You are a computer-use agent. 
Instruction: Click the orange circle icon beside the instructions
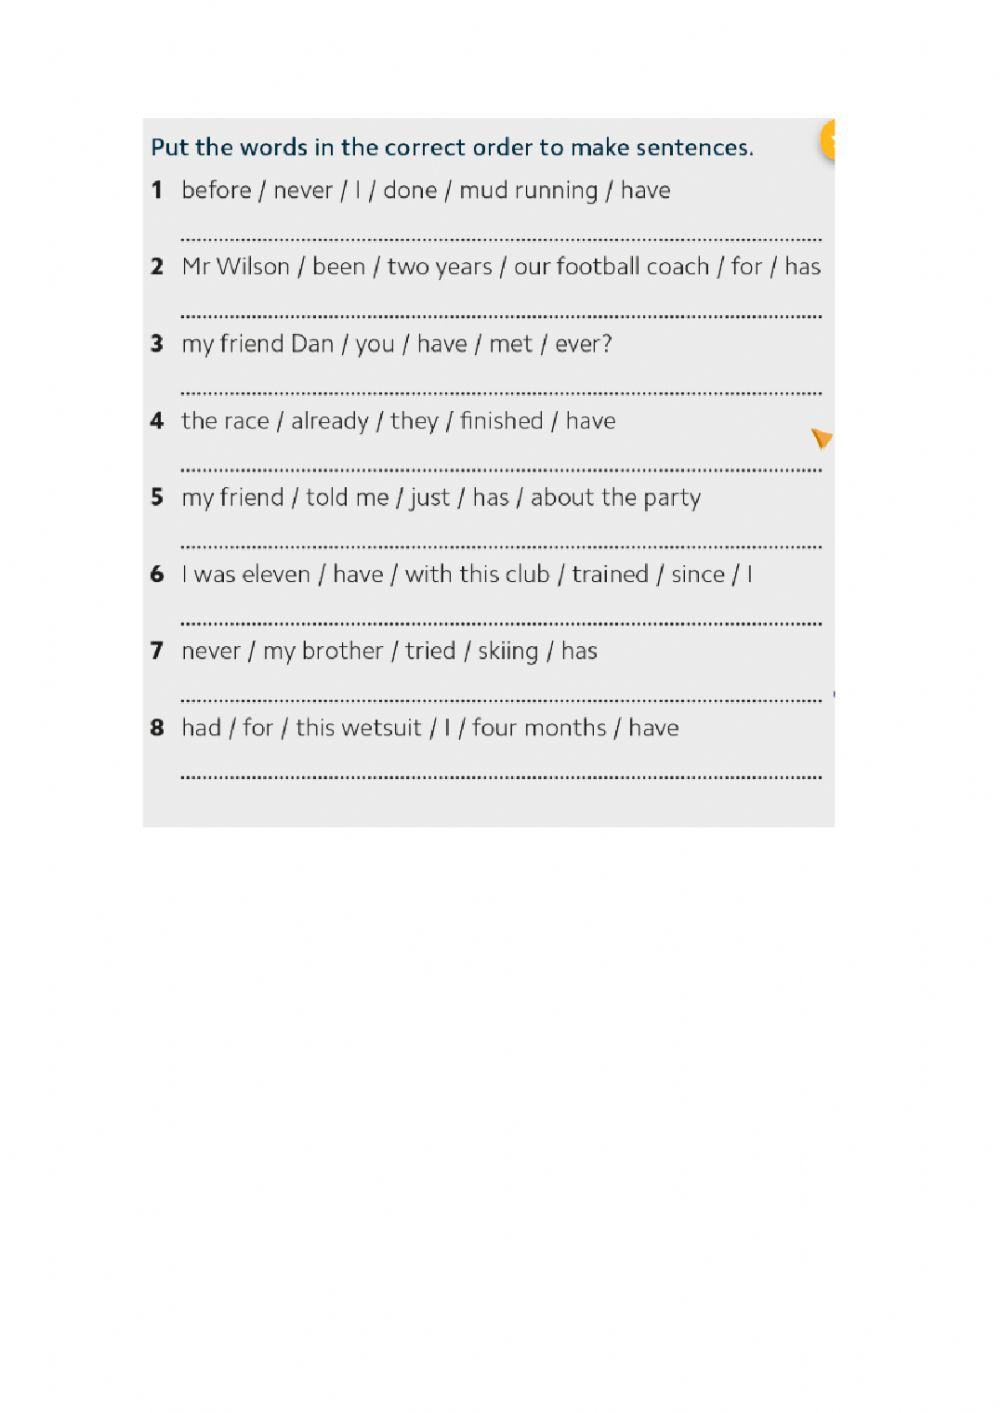point(828,140)
